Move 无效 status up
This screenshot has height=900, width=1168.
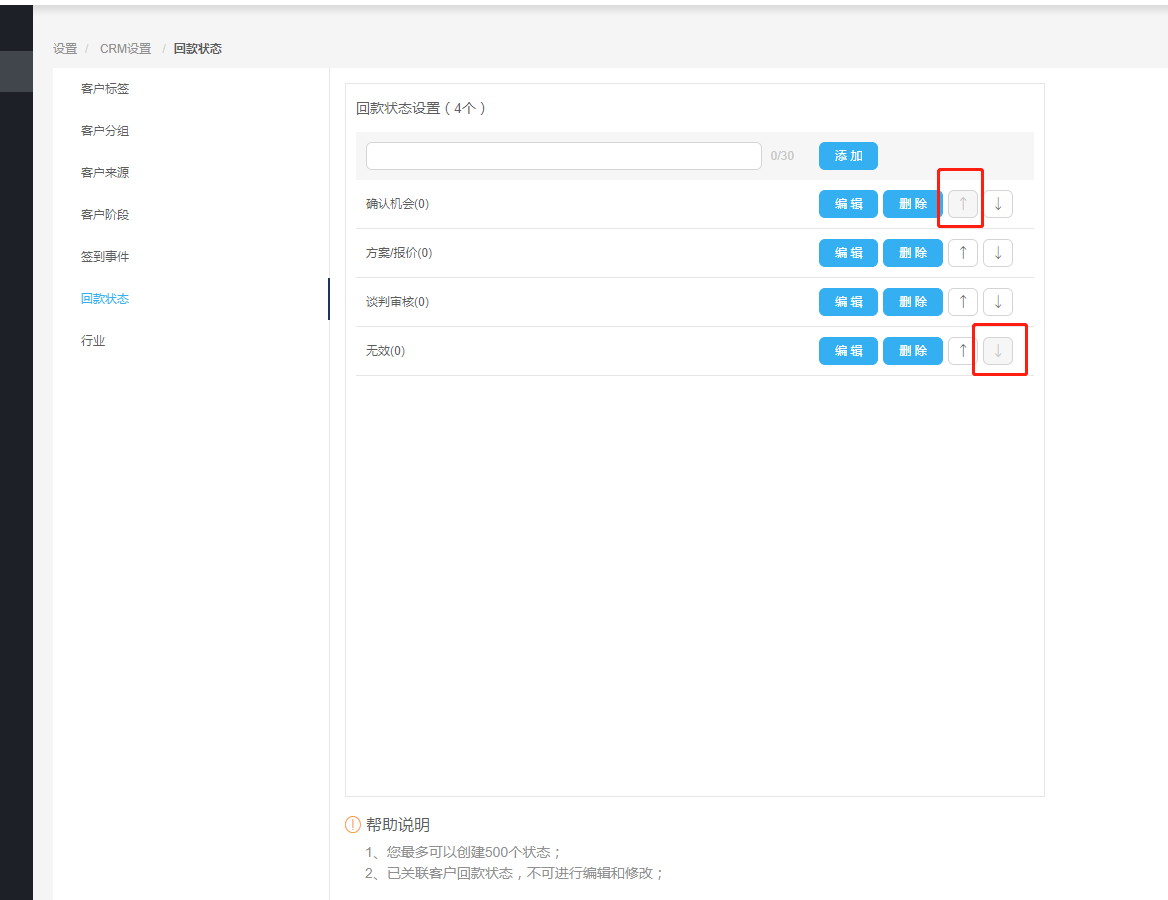[962, 351]
